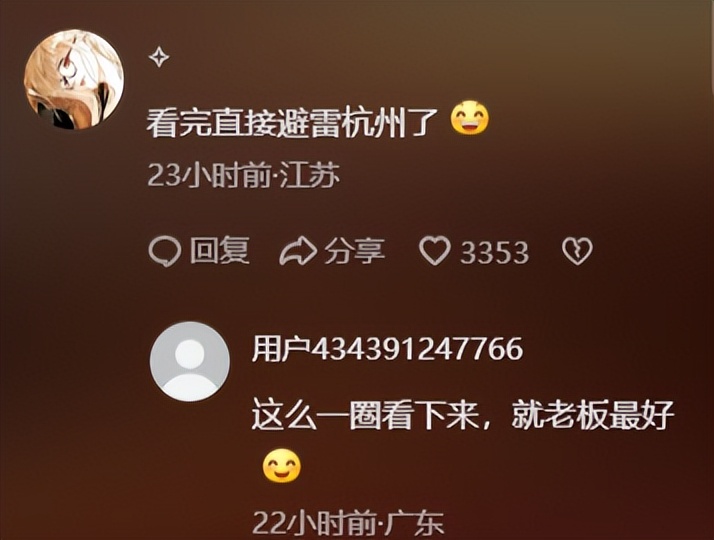The width and height of the screenshot is (714, 540).
Task: Click the 23小时前 timestamp
Action: (x=209, y=175)
